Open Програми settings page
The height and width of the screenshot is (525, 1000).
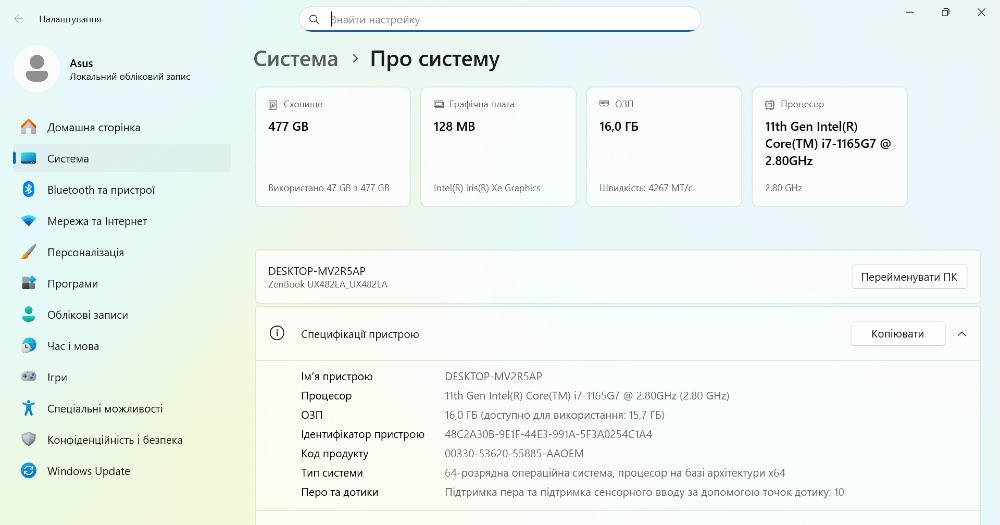[x=122, y=283]
